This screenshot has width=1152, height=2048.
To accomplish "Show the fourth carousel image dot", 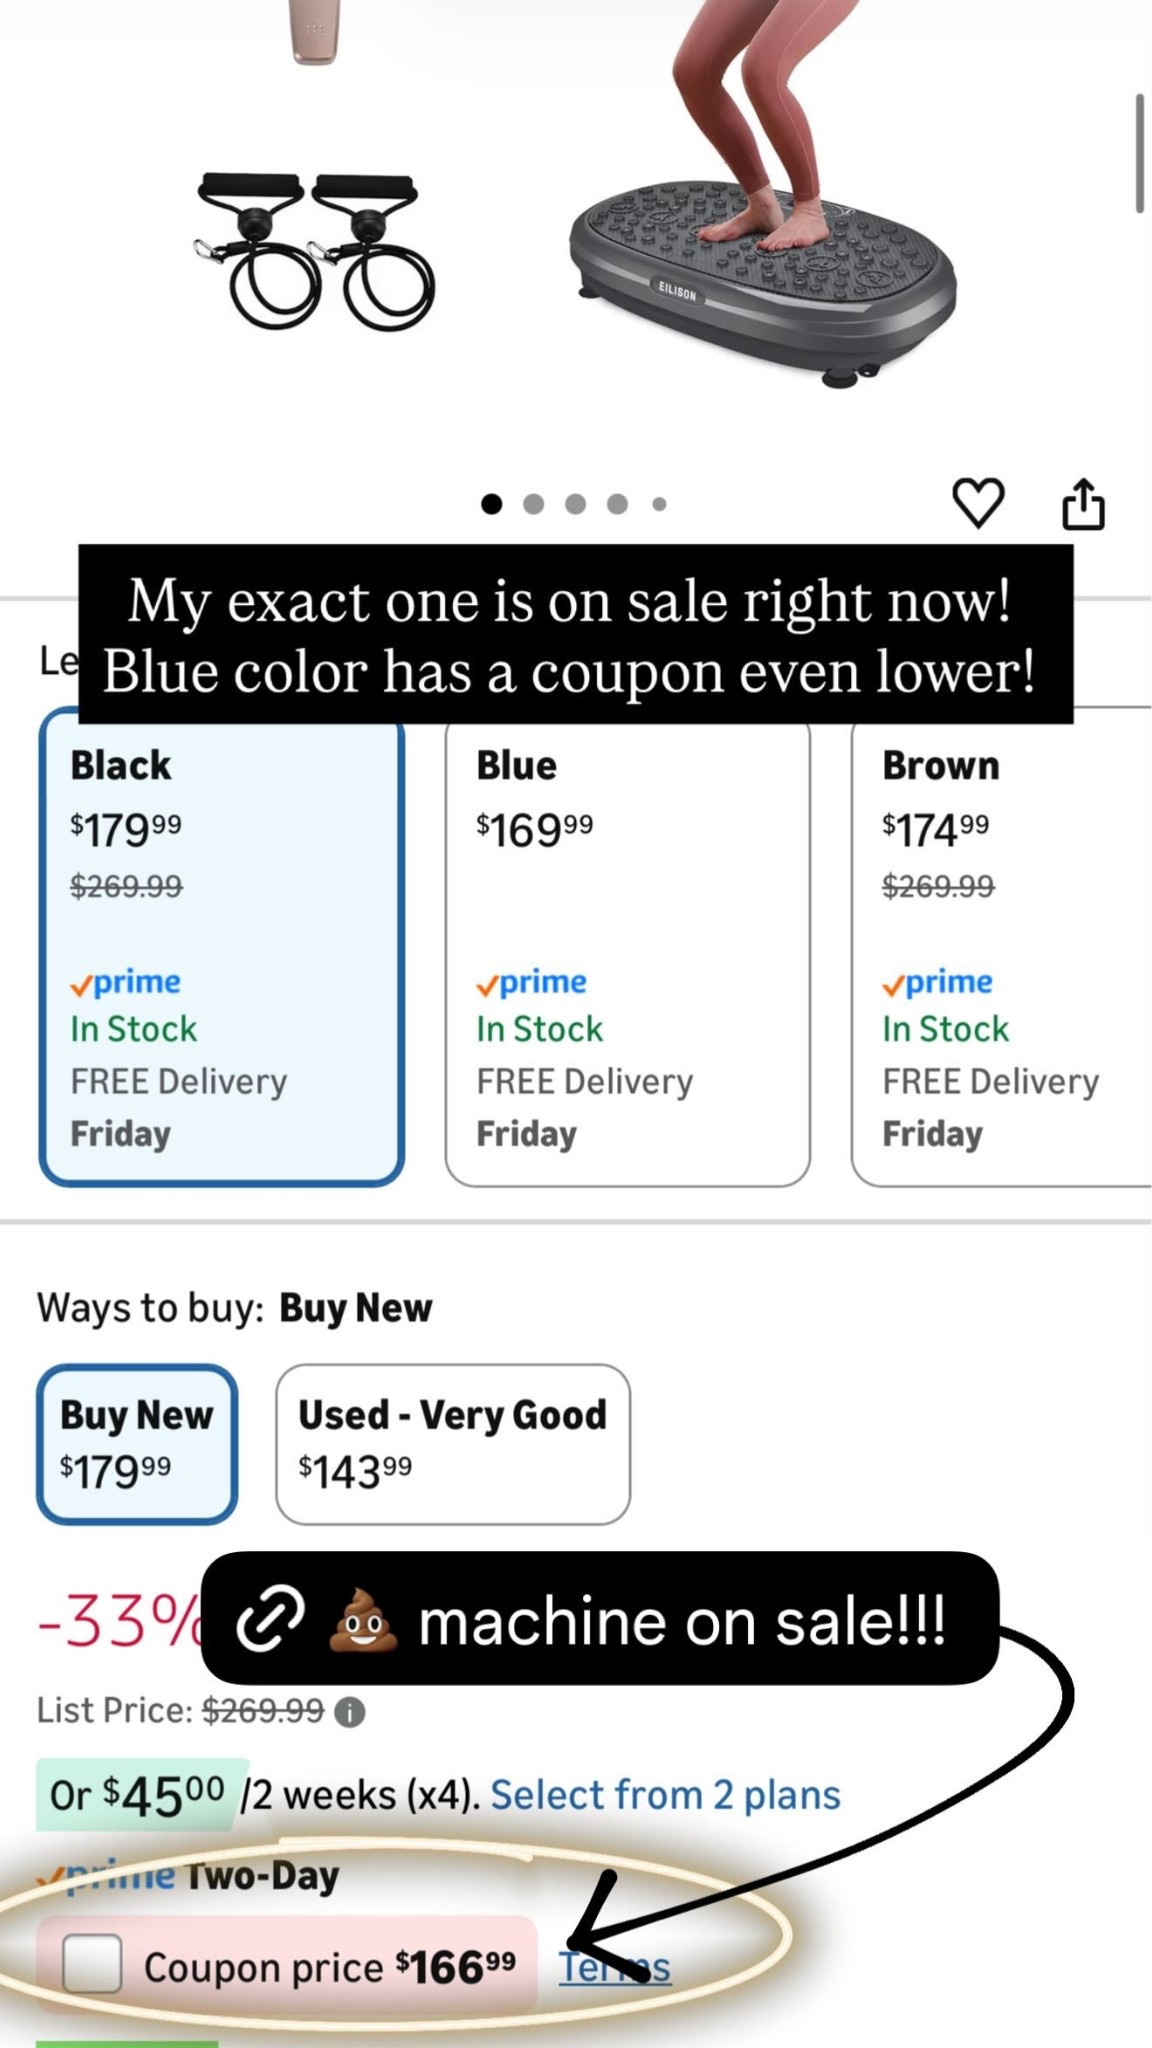I will 618,504.
